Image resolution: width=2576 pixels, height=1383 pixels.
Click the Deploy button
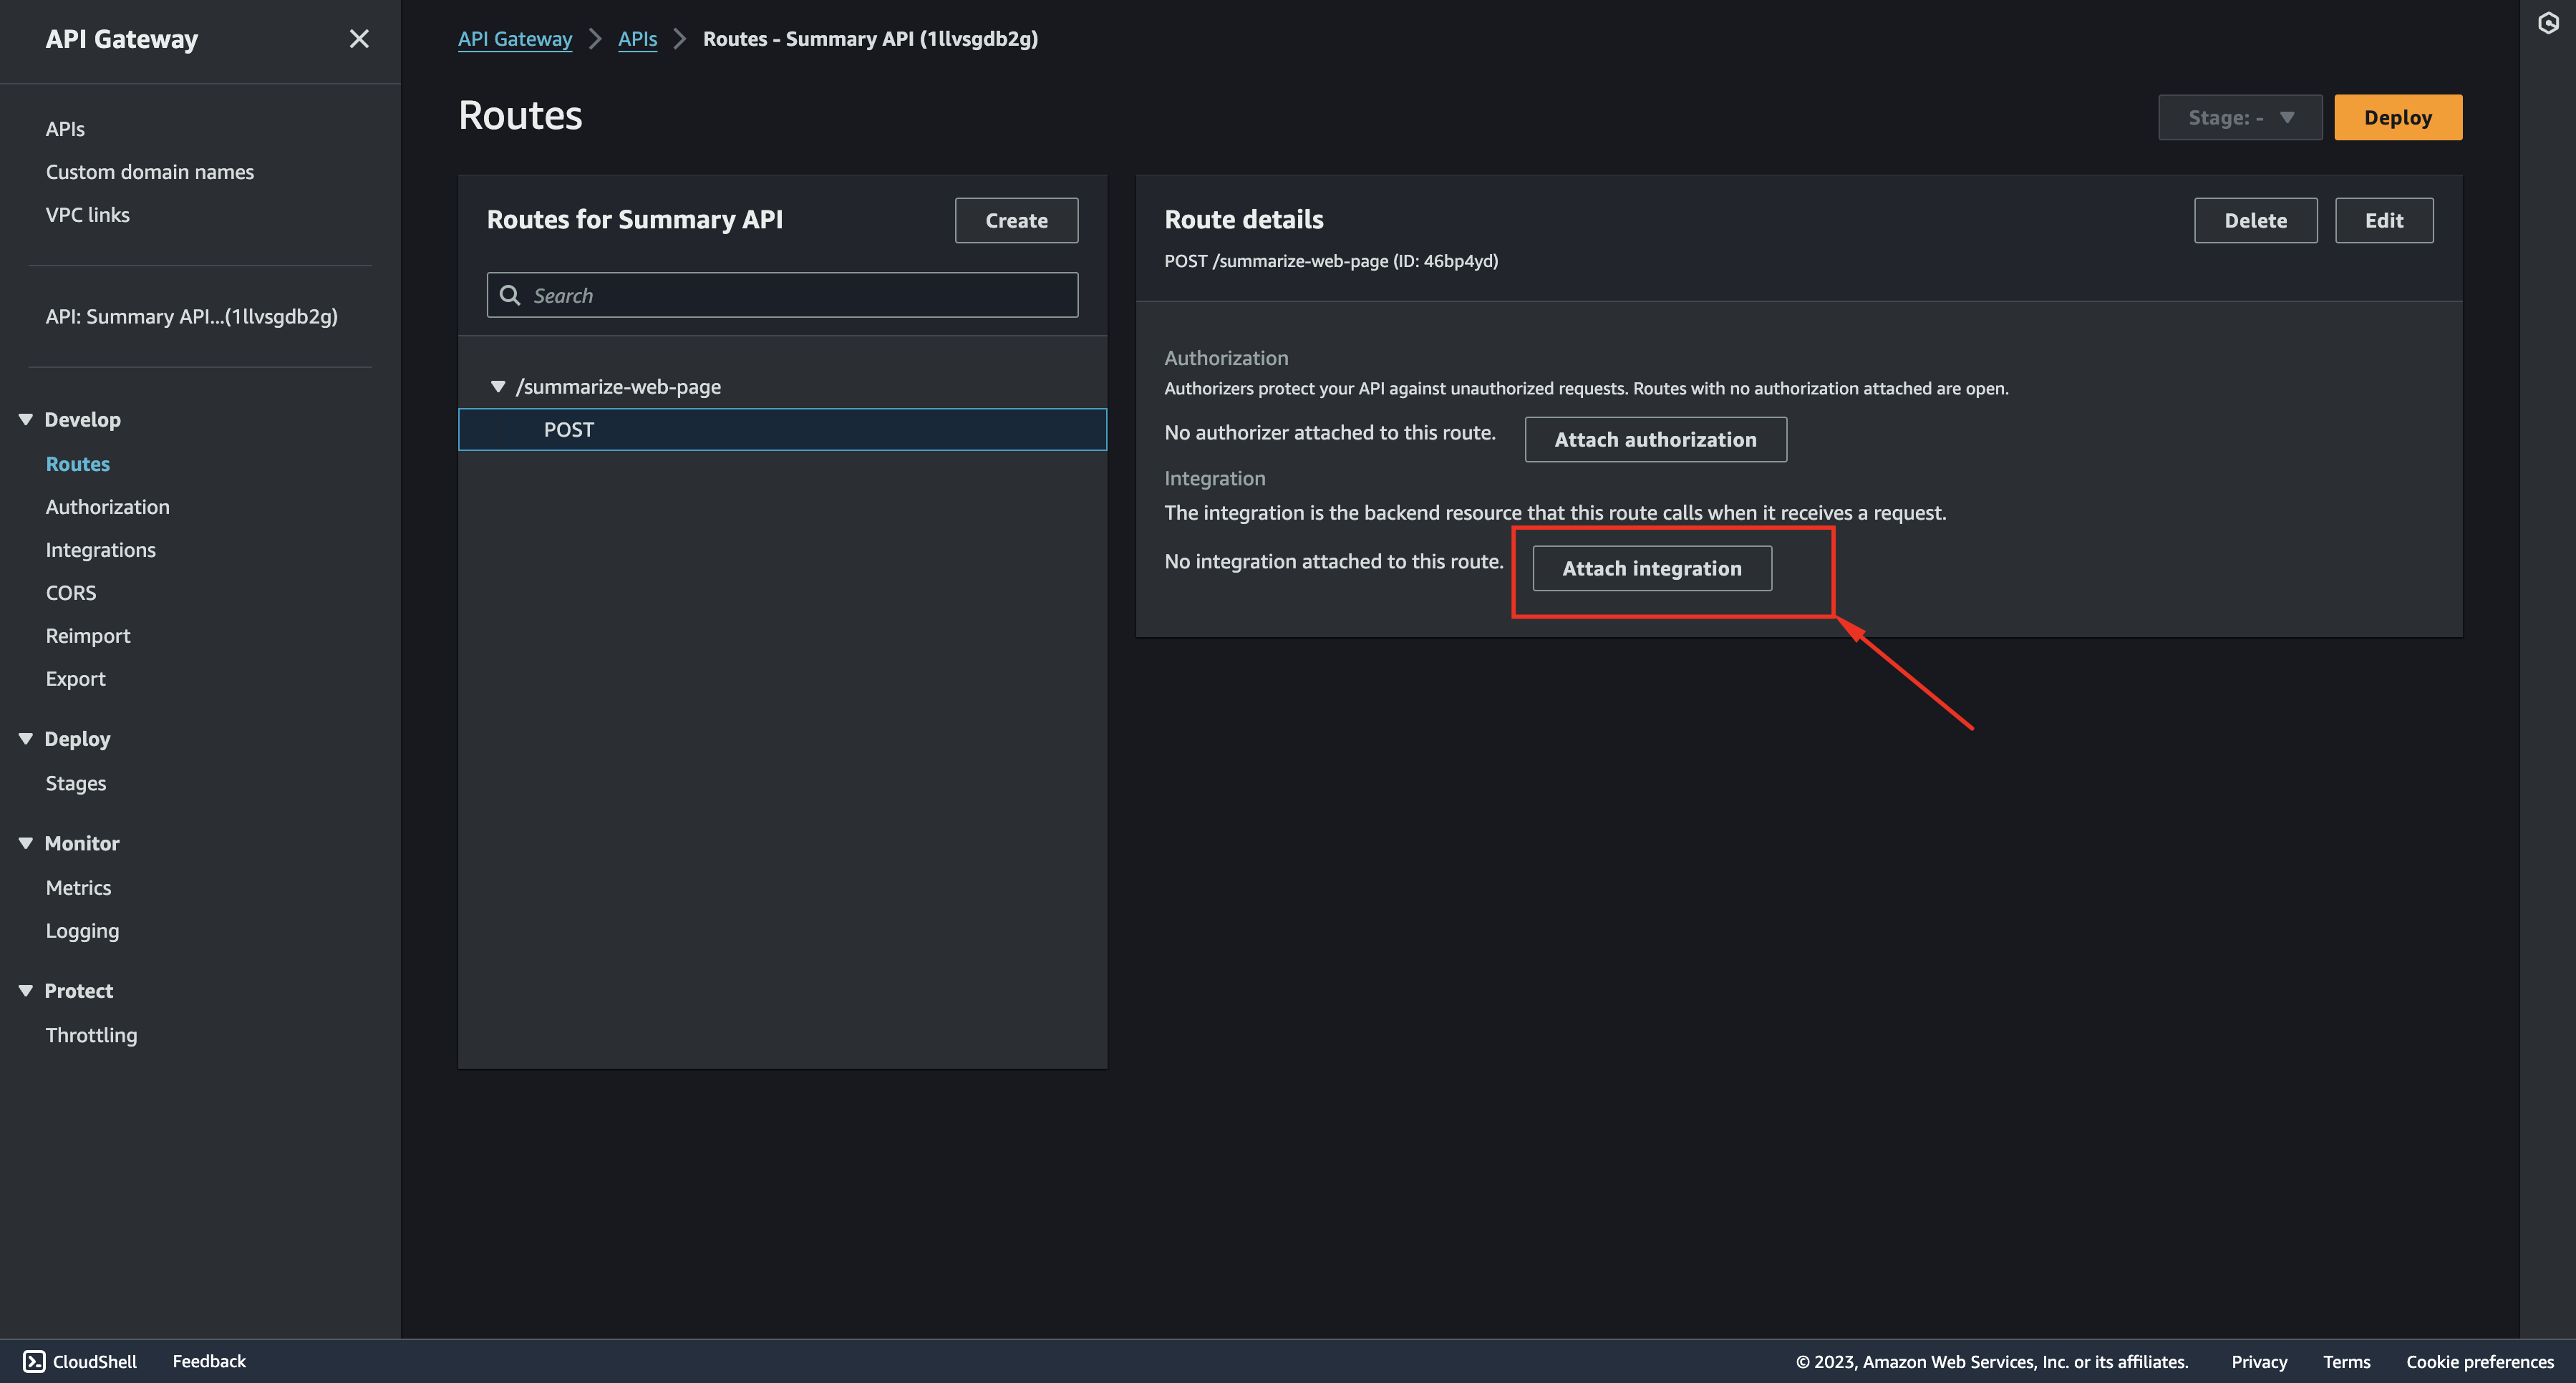(x=2398, y=117)
